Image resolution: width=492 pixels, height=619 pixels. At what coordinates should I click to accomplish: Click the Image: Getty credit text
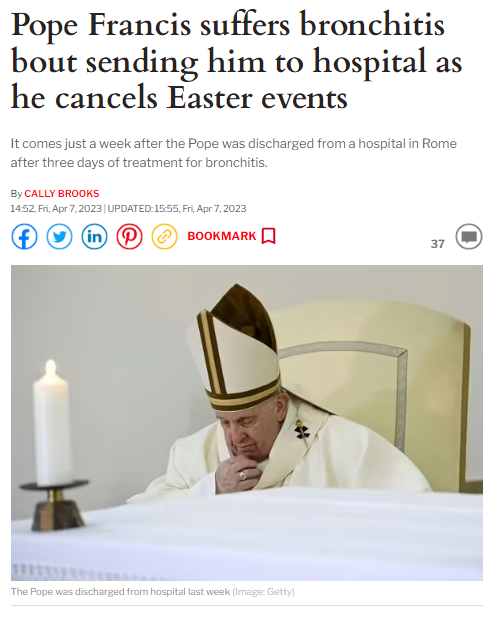click(x=264, y=592)
